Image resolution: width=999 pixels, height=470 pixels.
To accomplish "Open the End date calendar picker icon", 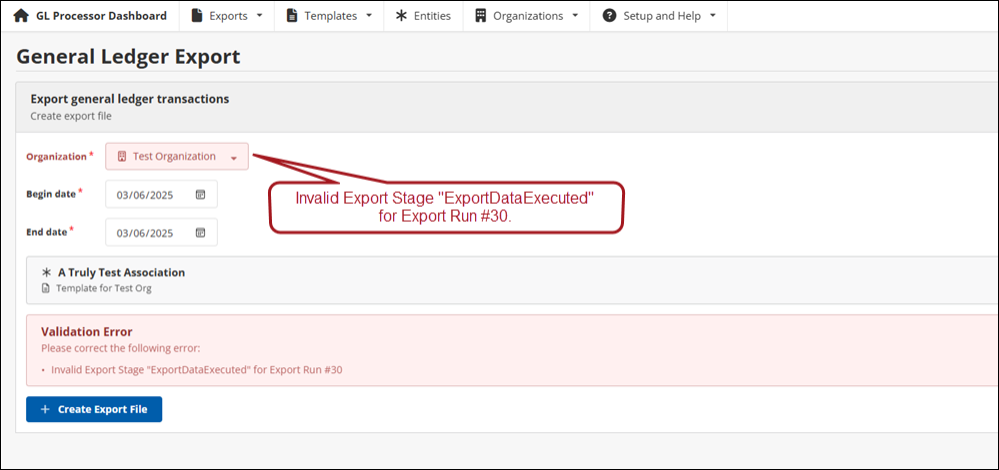I will pyautogui.click(x=200, y=233).
